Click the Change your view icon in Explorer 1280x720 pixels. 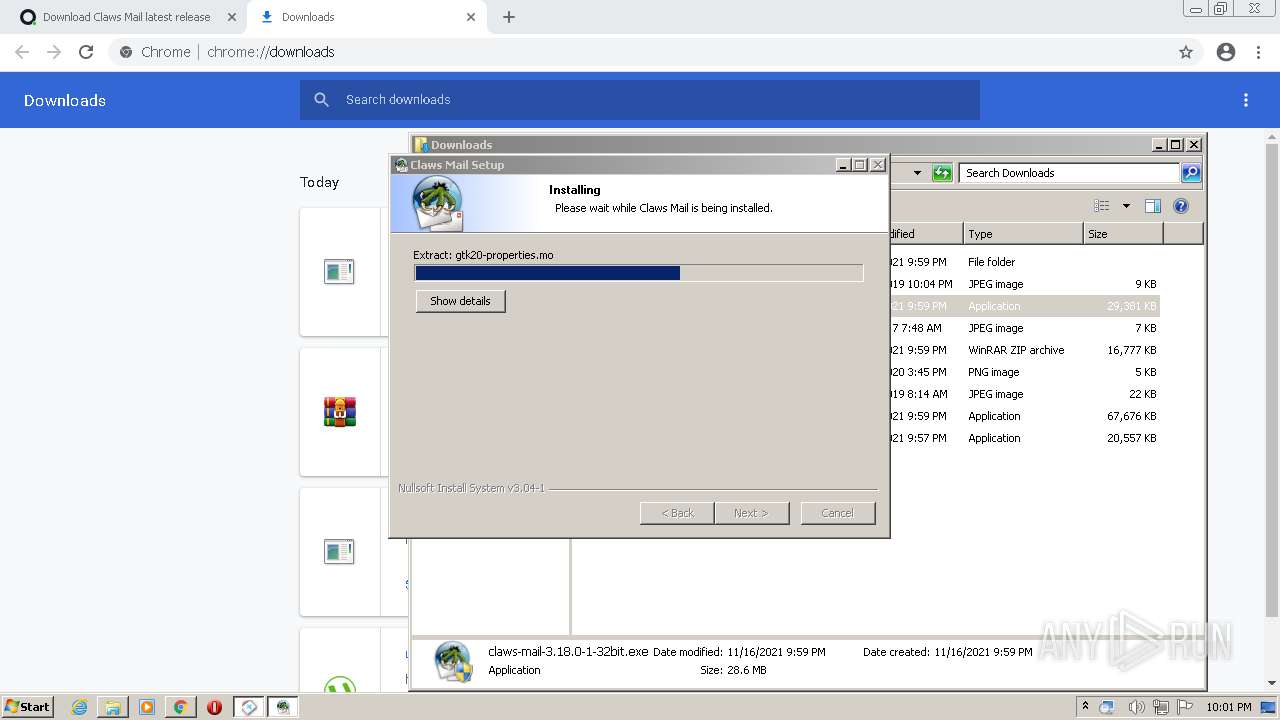pyautogui.click(x=1102, y=206)
